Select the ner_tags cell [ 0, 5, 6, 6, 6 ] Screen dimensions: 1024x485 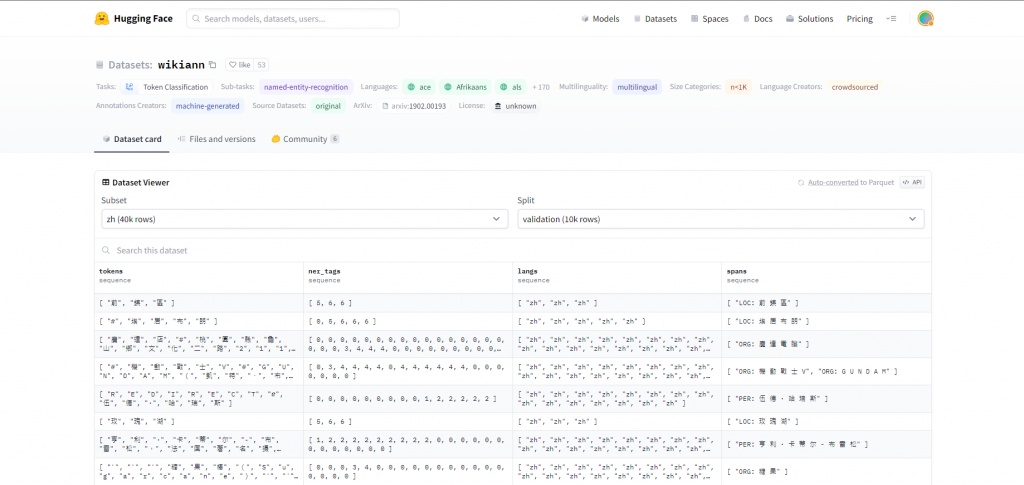[x=408, y=322]
